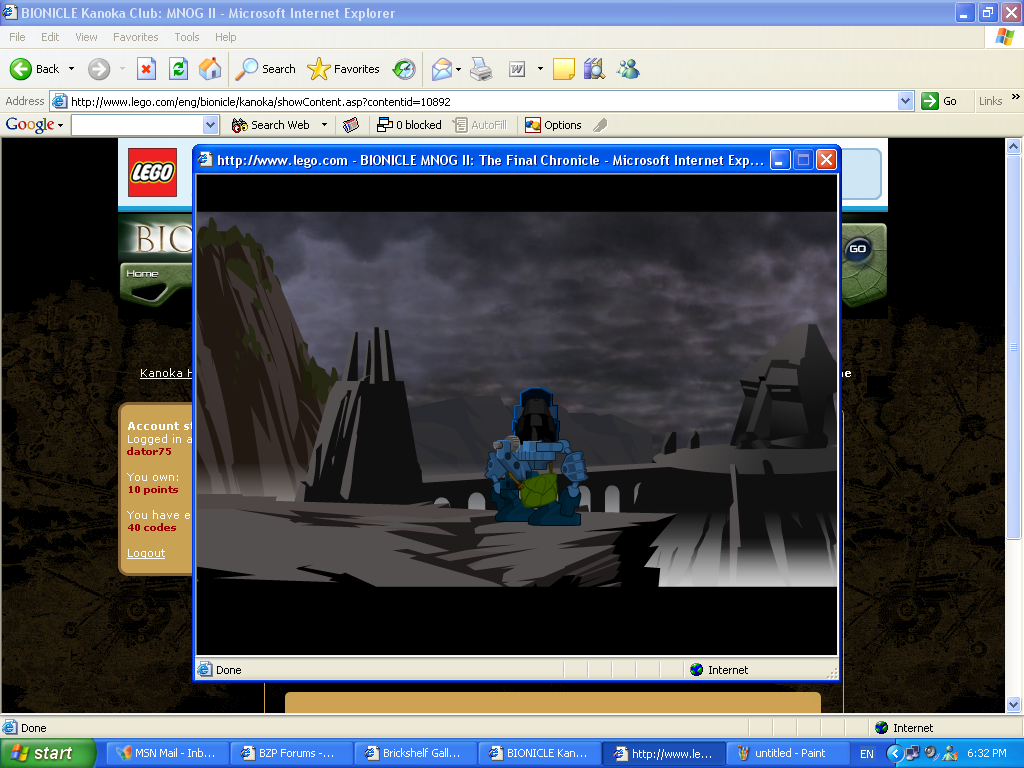Click the Logout link in account box
Screen dimensions: 1024x768
(146, 553)
